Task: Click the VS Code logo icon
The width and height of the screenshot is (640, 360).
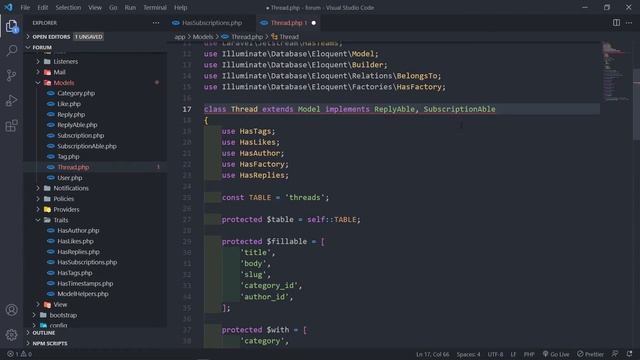Action: point(9,7)
